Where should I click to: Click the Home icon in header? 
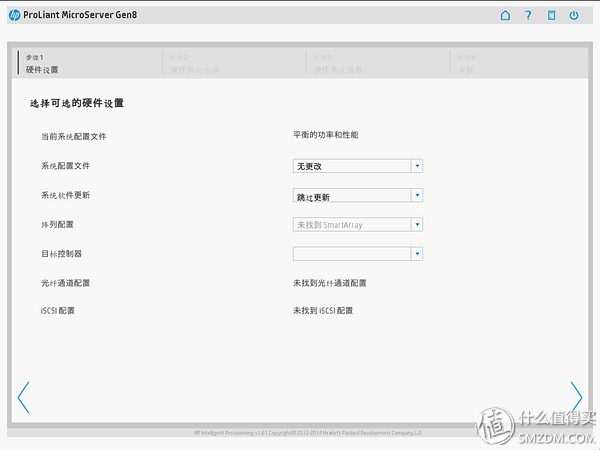[x=505, y=15]
